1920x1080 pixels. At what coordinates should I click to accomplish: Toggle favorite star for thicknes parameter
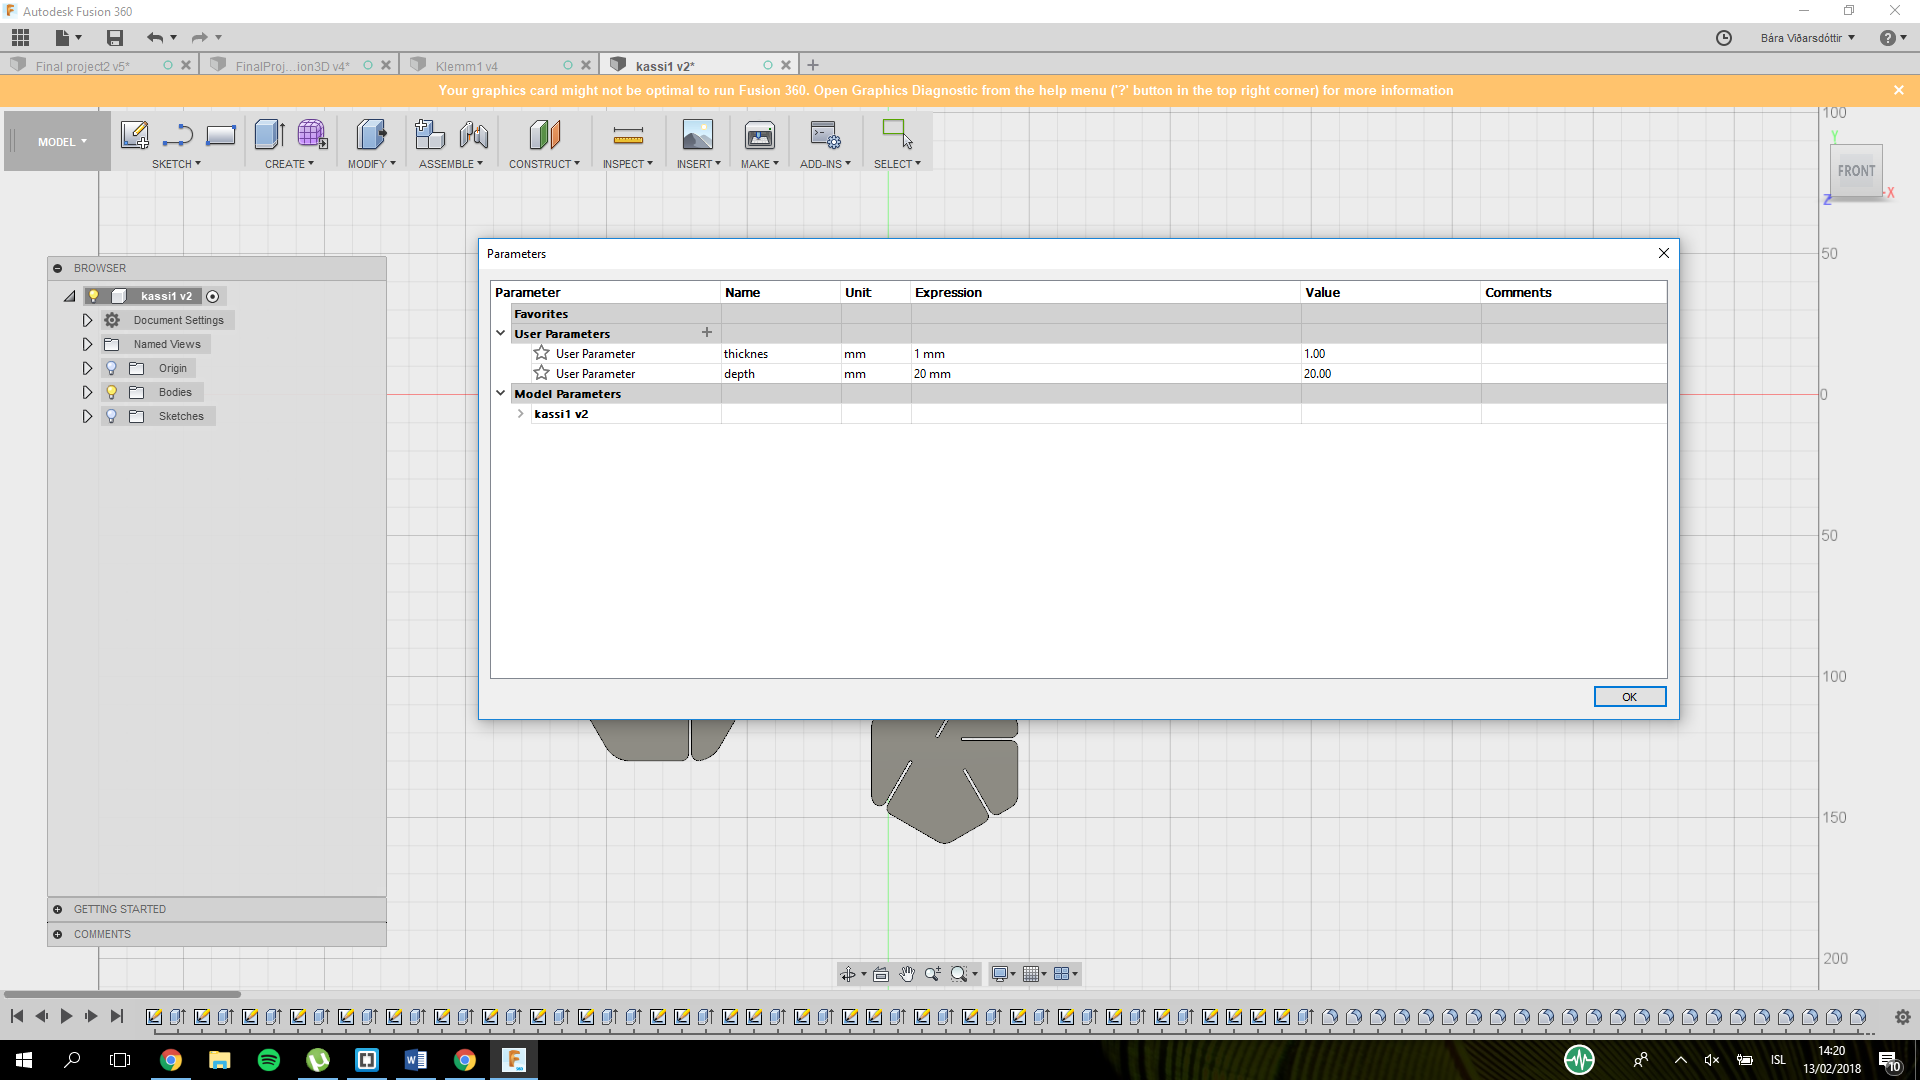pyautogui.click(x=541, y=353)
